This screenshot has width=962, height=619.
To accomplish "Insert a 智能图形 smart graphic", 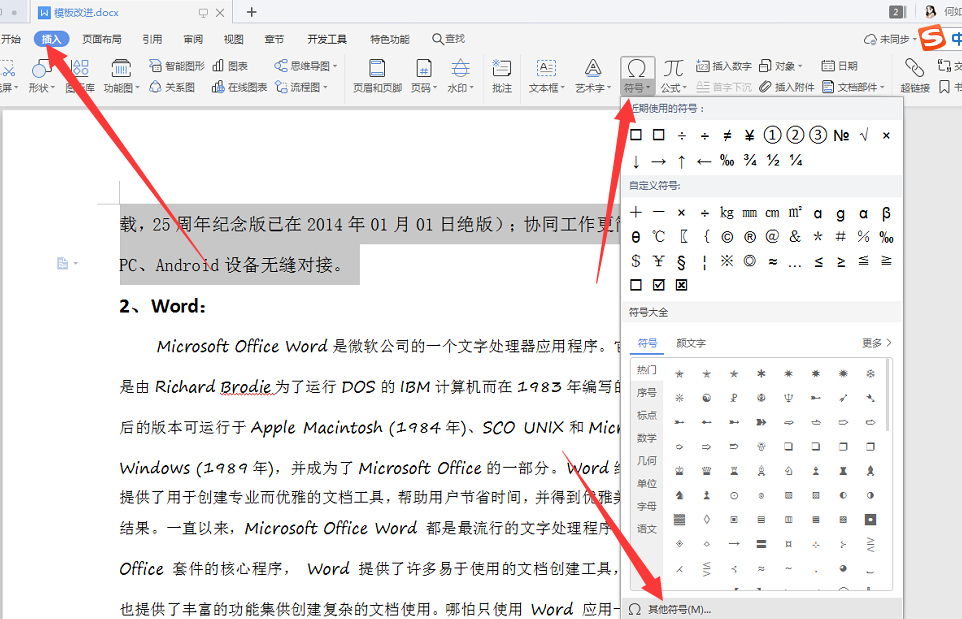I will [177, 66].
